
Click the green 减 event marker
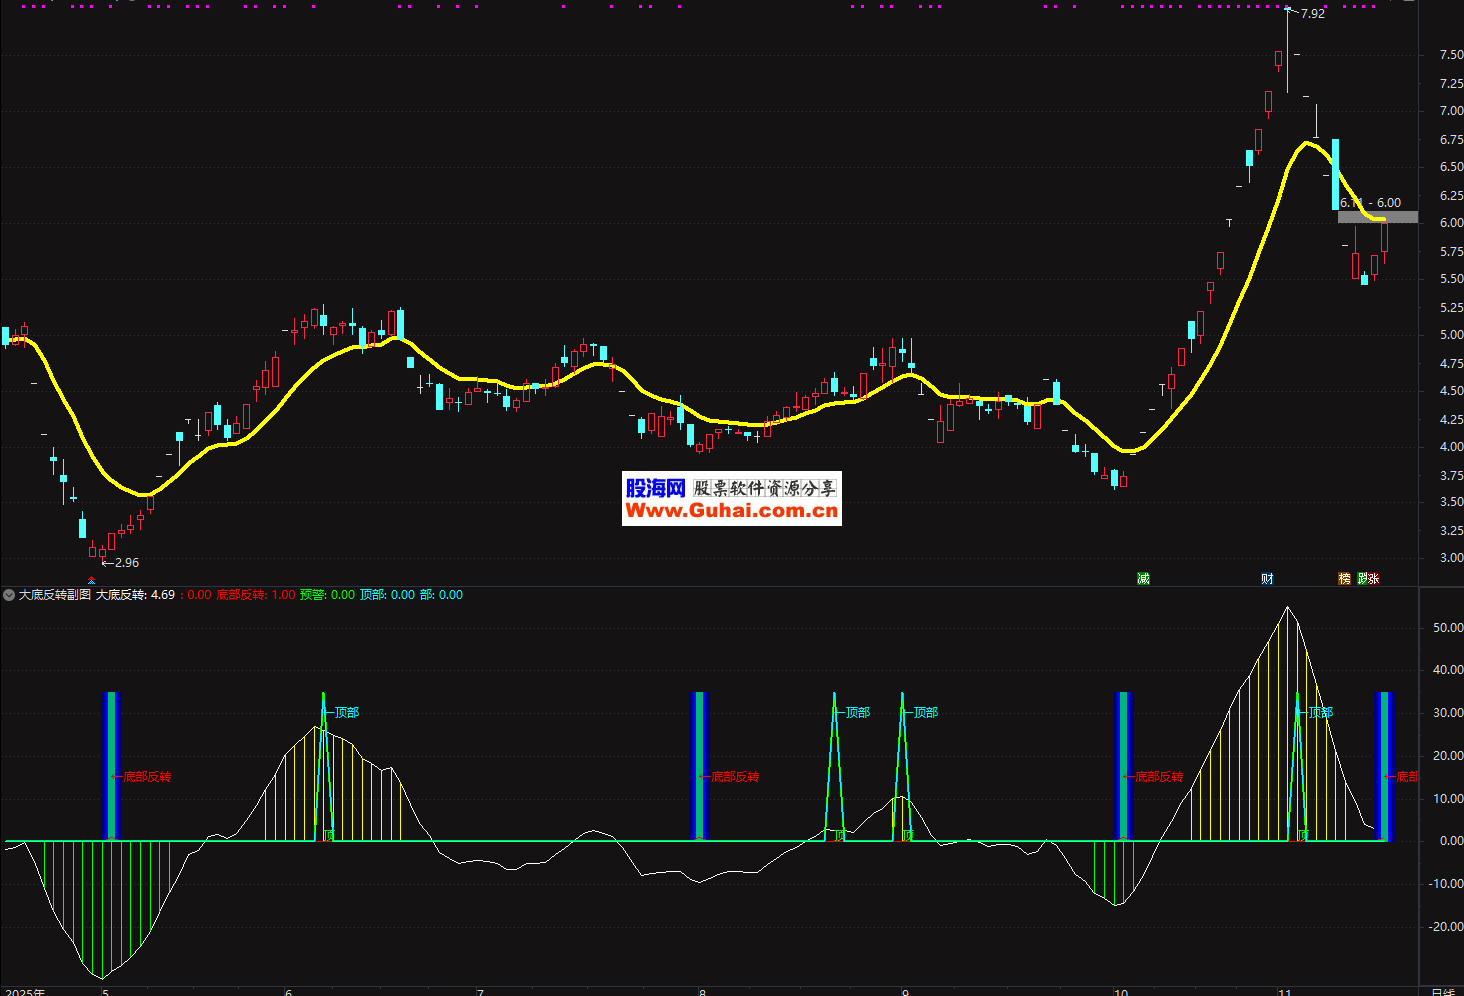1143,579
